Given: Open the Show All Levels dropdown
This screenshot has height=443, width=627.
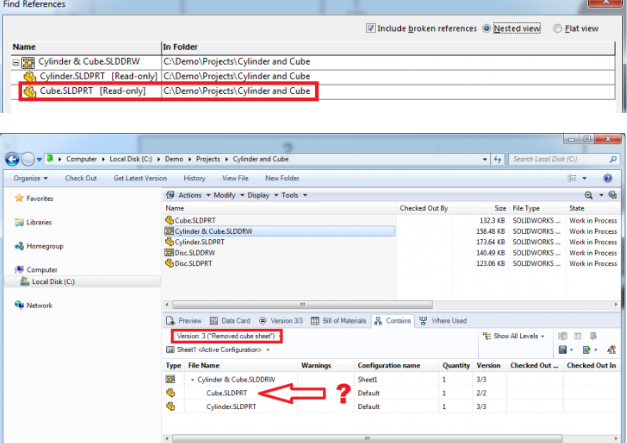Looking at the screenshot, I should point(516,337).
